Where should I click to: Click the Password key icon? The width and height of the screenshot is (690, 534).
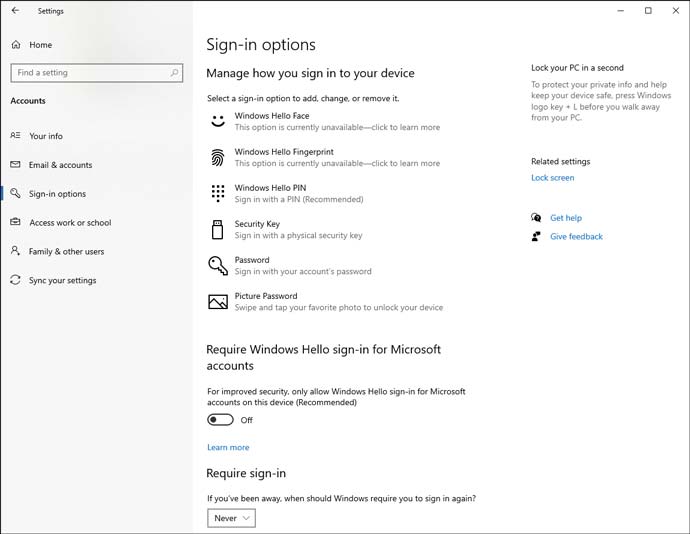[218, 266]
